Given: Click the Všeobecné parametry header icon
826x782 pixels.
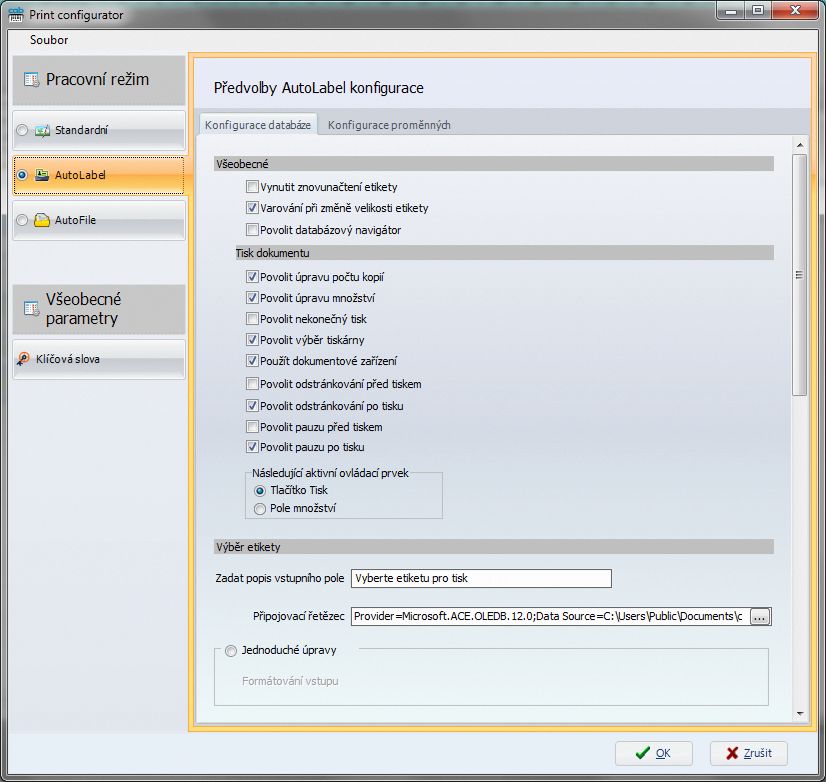Looking at the screenshot, I should click(x=31, y=309).
